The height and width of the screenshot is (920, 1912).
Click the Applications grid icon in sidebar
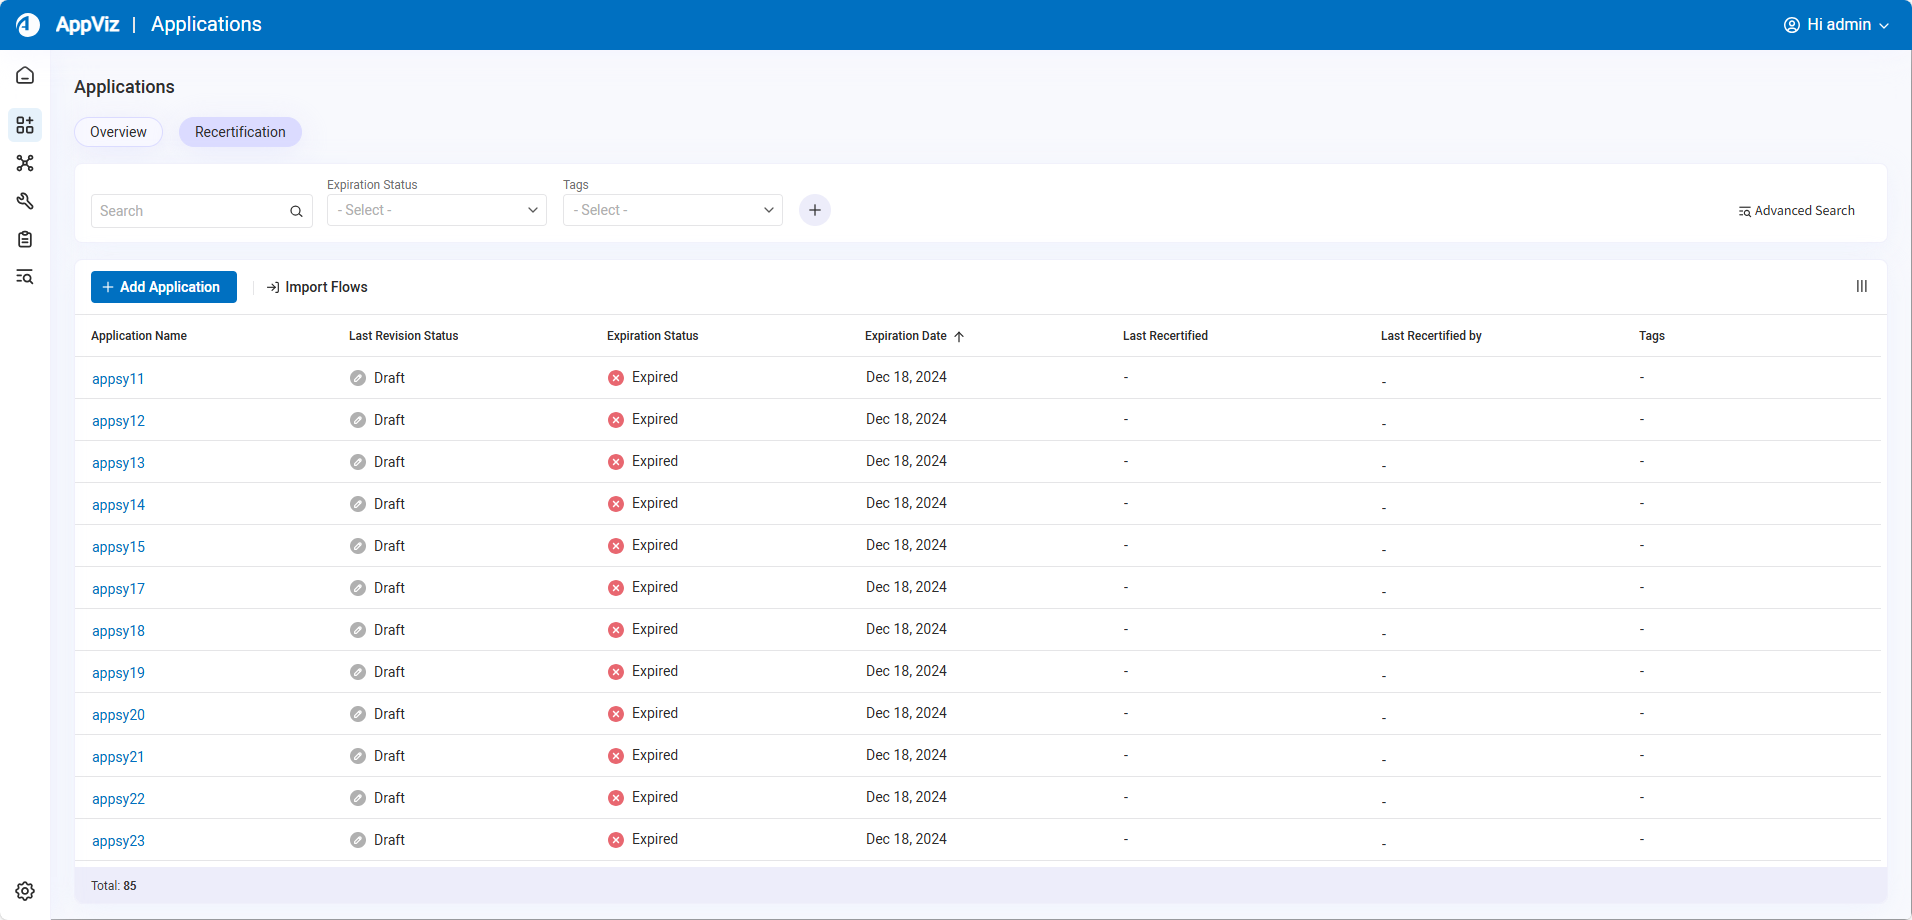[x=25, y=125]
